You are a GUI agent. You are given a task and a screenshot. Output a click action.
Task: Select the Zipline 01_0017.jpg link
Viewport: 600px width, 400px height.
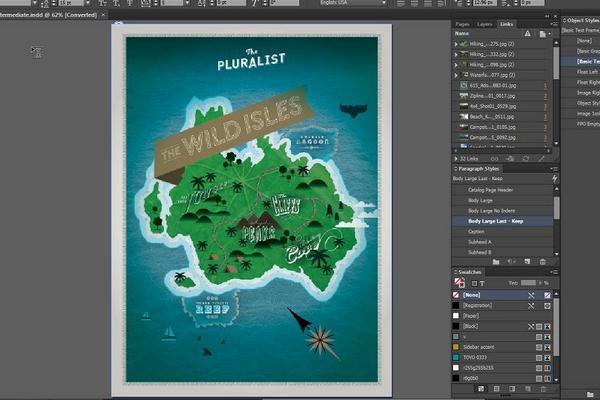point(502,96)
